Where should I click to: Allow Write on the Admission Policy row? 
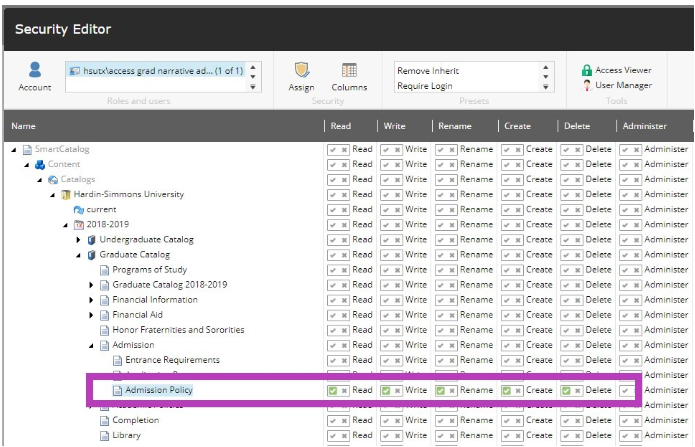[386, 391]
